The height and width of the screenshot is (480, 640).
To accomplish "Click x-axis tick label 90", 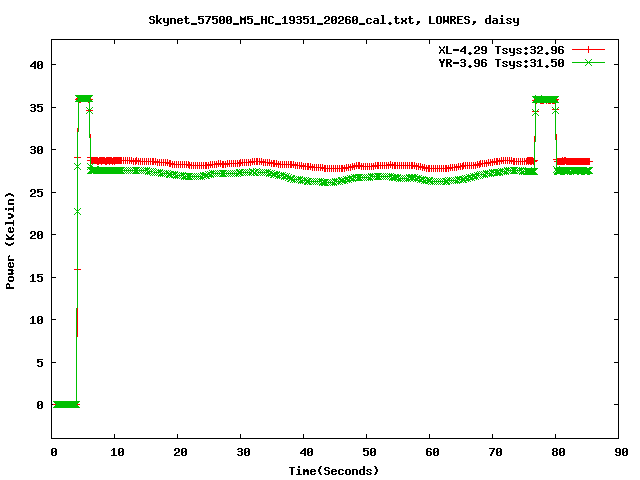I will (x=621, y=452).
